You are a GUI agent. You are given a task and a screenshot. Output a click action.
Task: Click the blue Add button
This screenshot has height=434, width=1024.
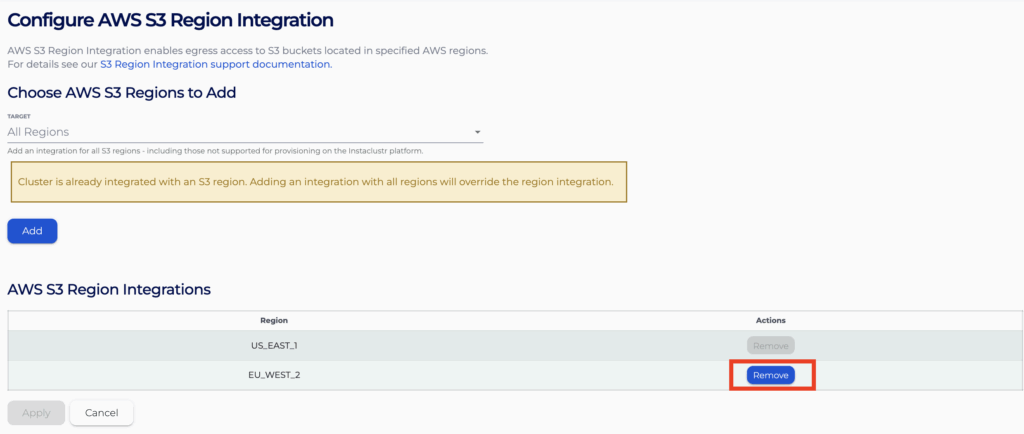(x=33, y=231)
